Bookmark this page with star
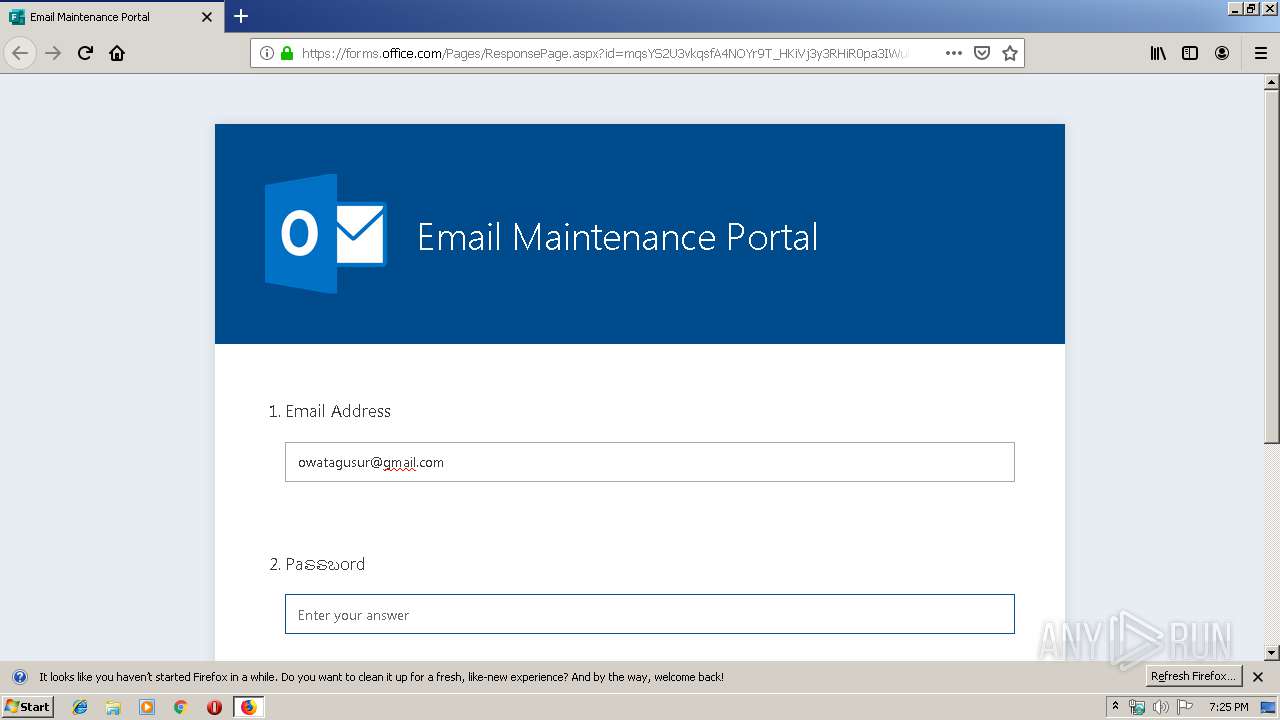1280x720 pixels. (1010, 53)
